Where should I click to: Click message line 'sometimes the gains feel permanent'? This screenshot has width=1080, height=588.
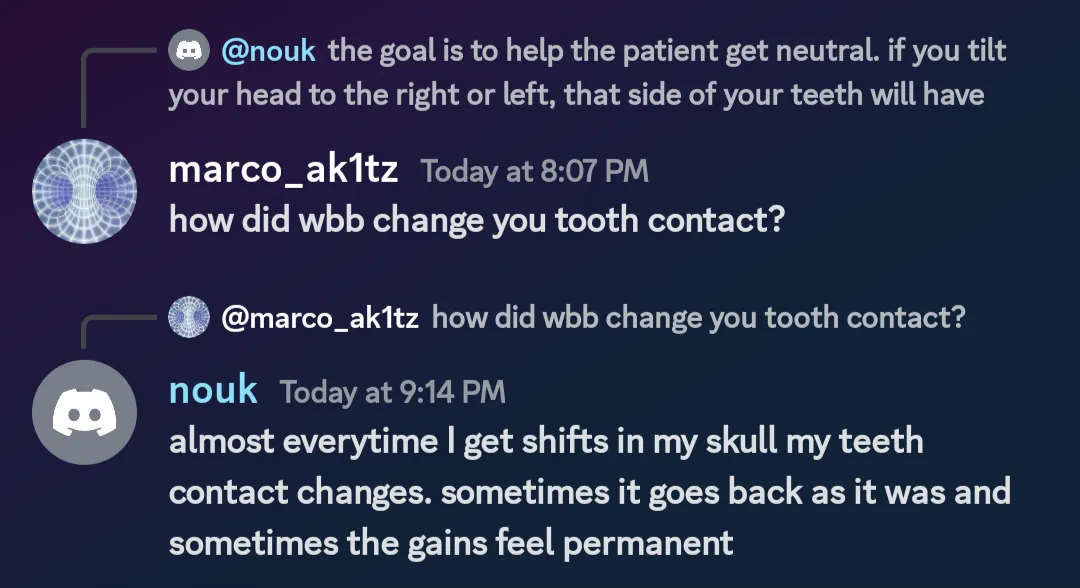point(451,543)
